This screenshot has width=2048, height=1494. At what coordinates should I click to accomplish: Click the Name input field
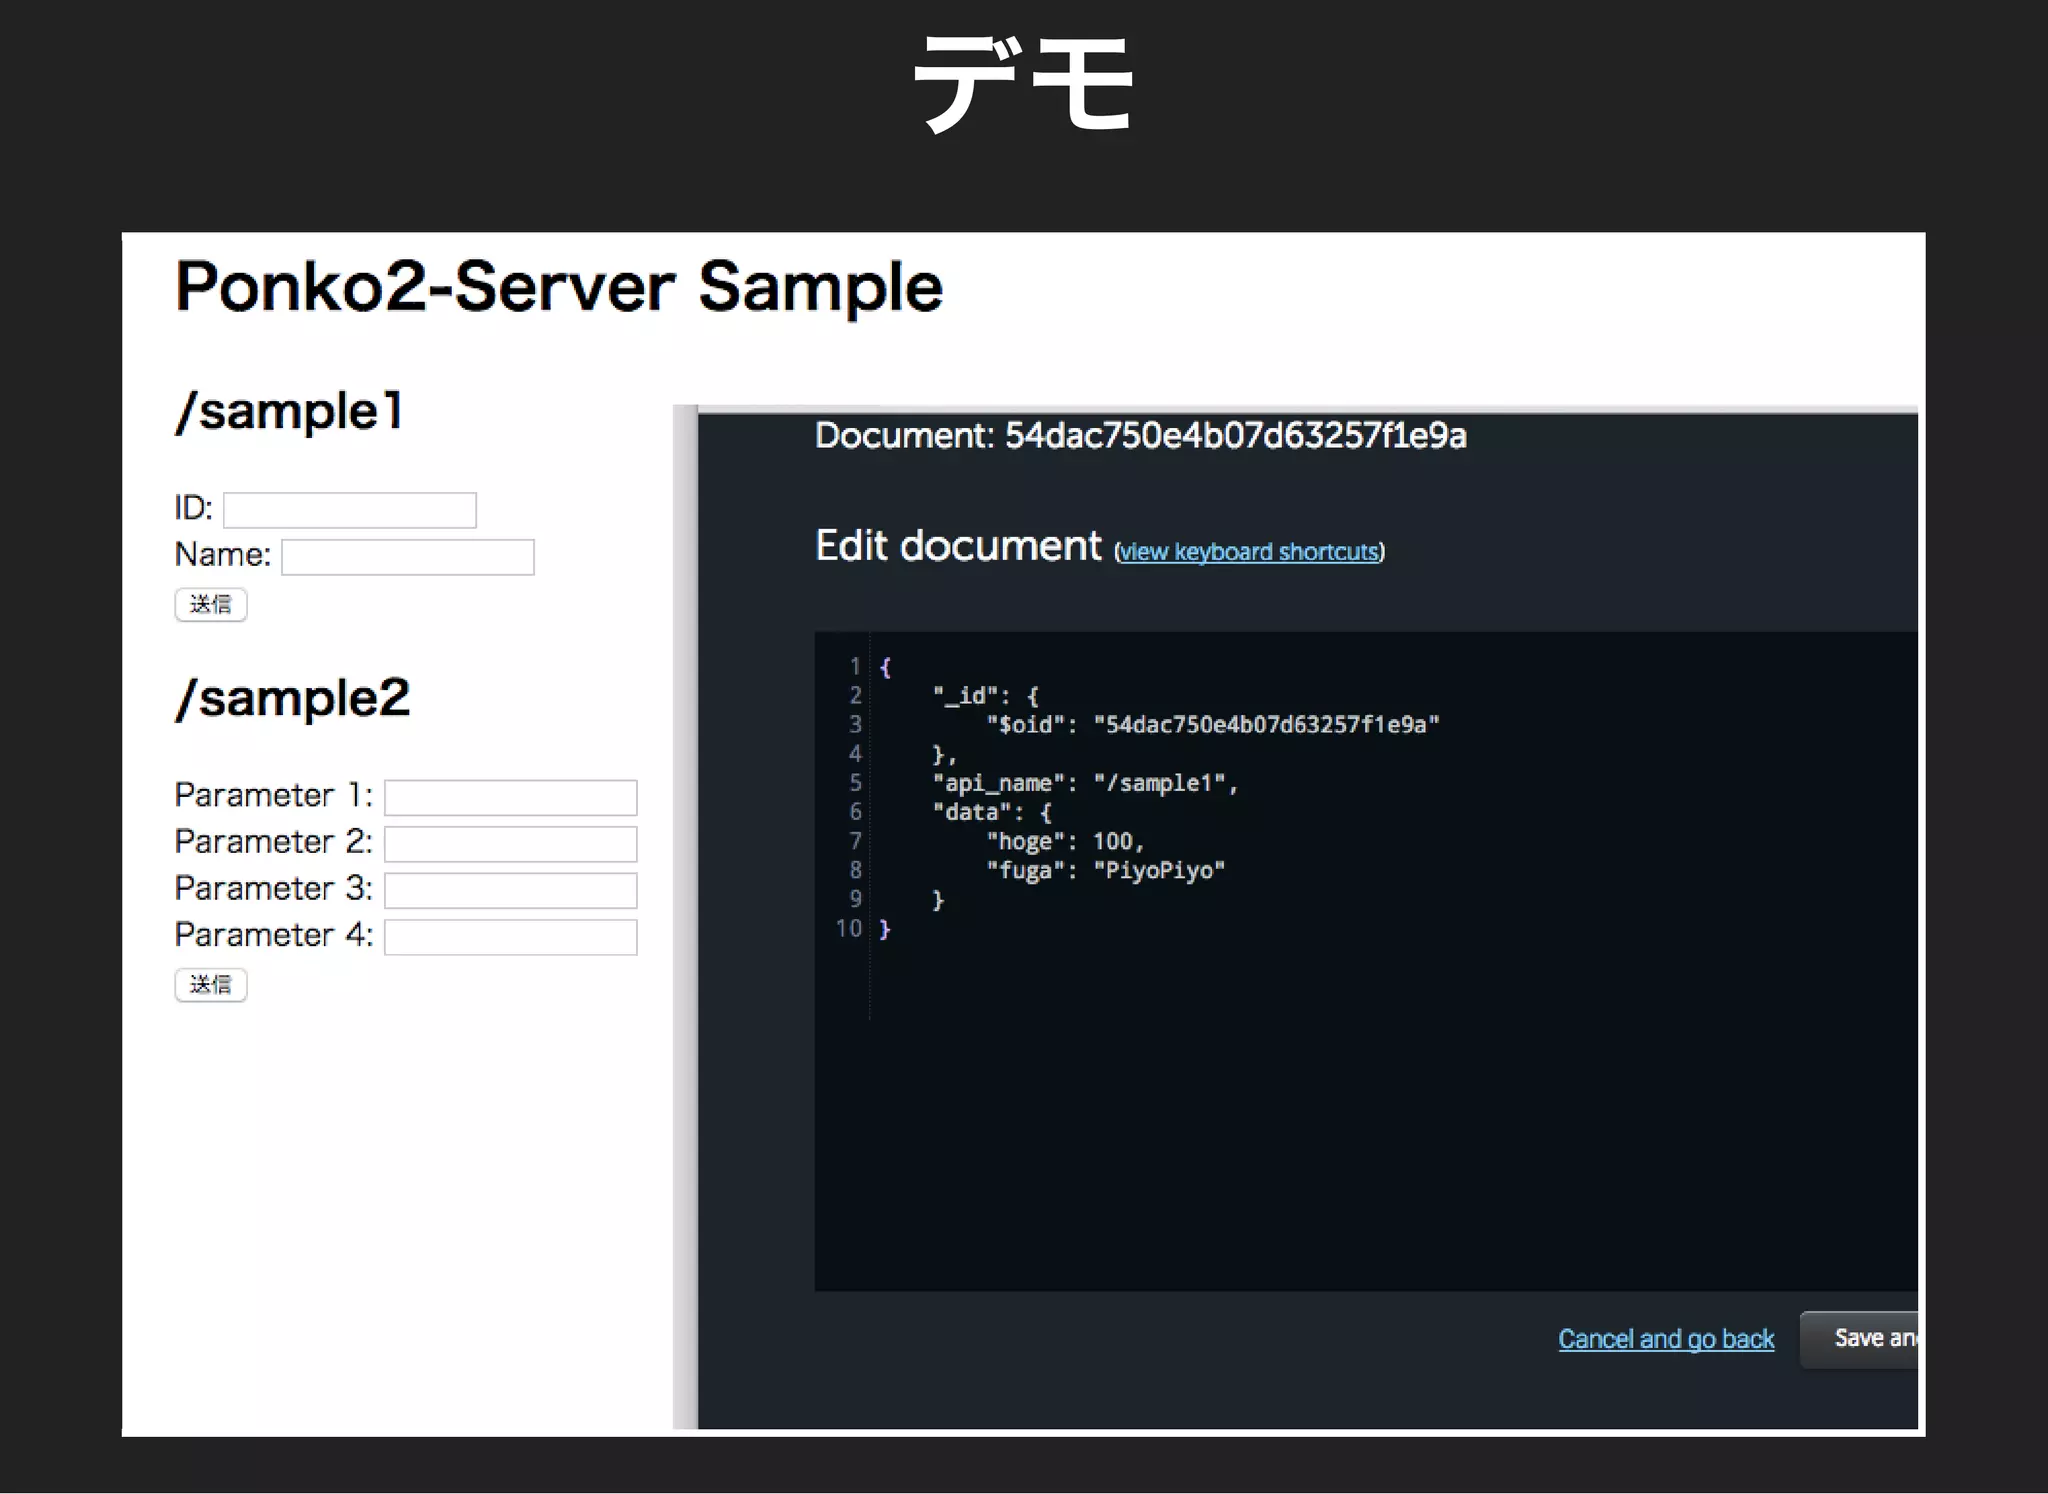[x=407, y=557]
